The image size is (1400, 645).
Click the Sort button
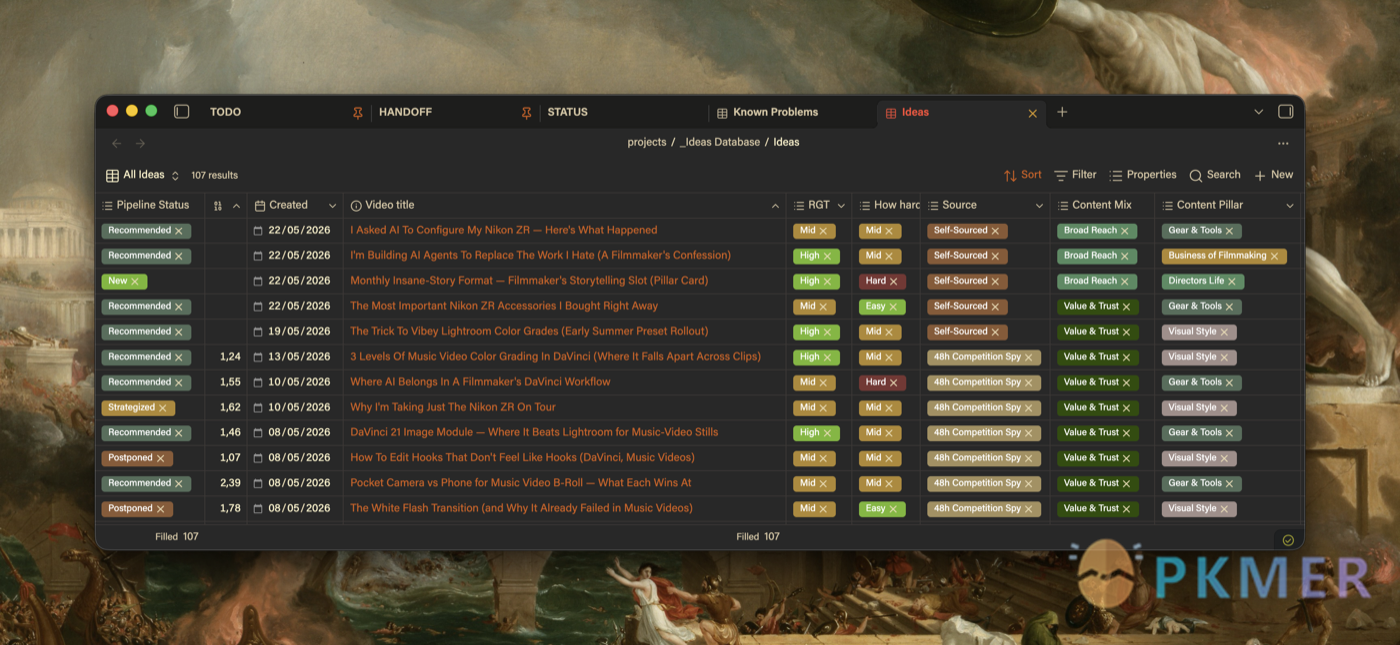(1023, 175)
